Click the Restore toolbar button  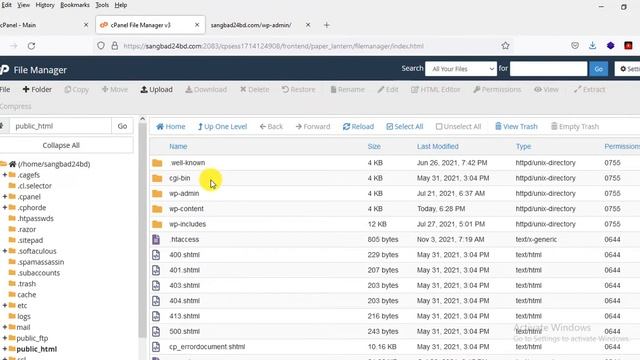(298, 89)
